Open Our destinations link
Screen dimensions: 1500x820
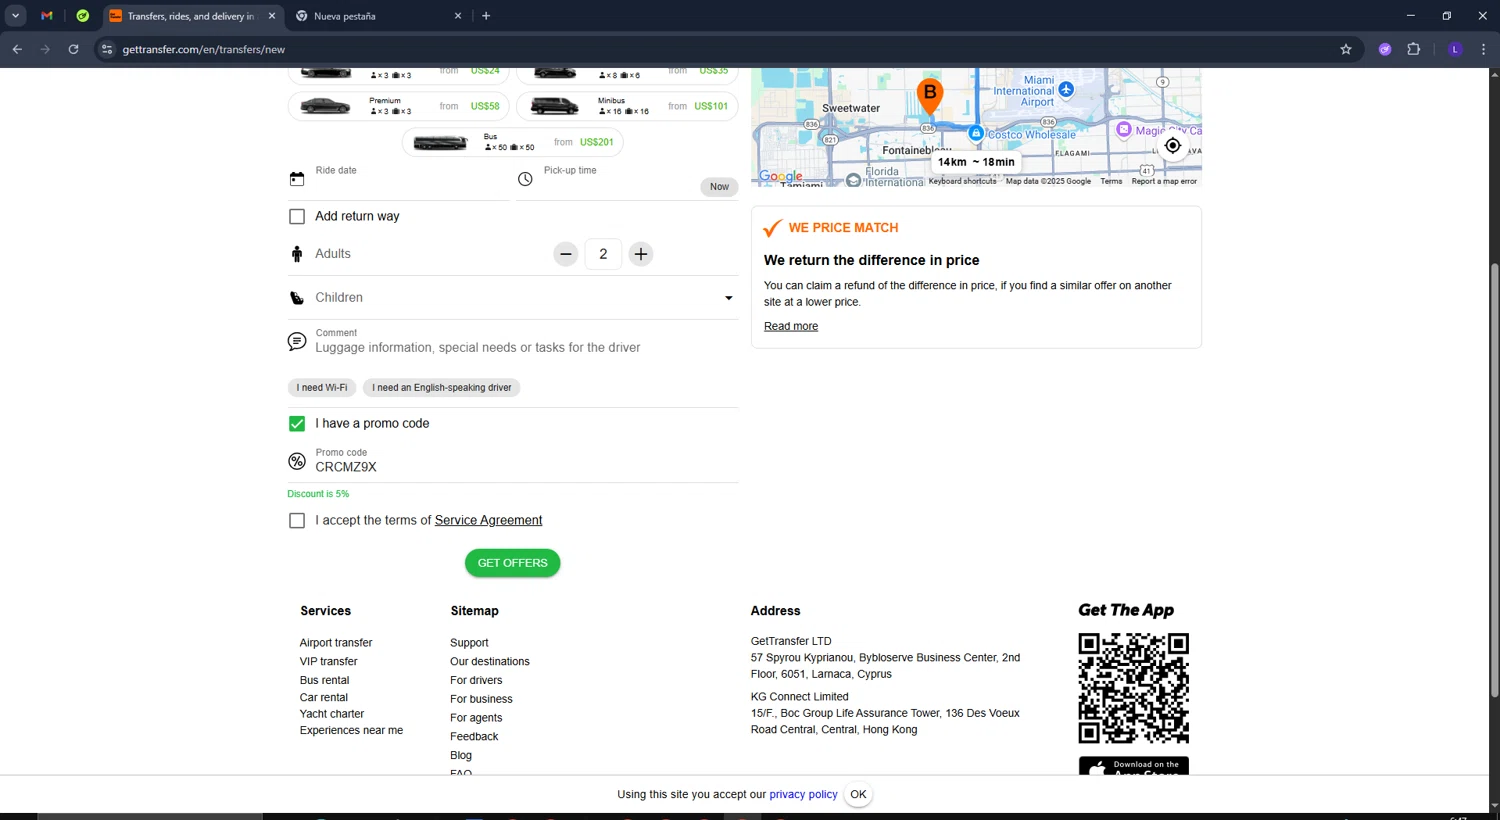(490, 662)
